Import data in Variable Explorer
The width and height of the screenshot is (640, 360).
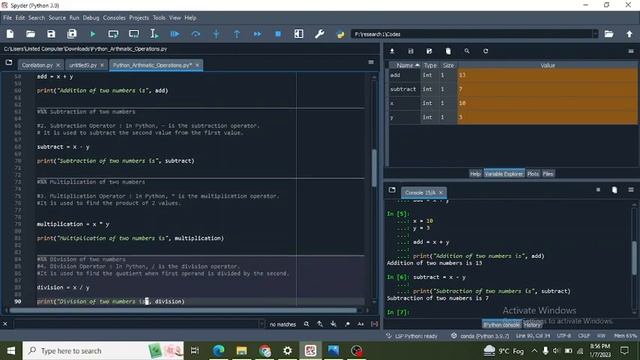(x=392, y=51)
